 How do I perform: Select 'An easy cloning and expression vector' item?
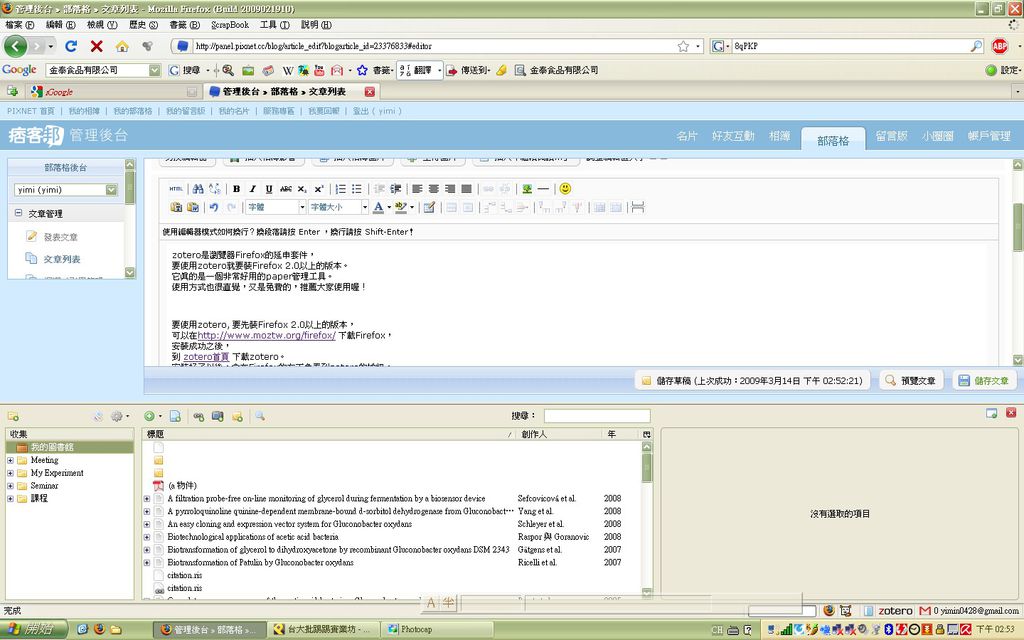click(289, 524)
